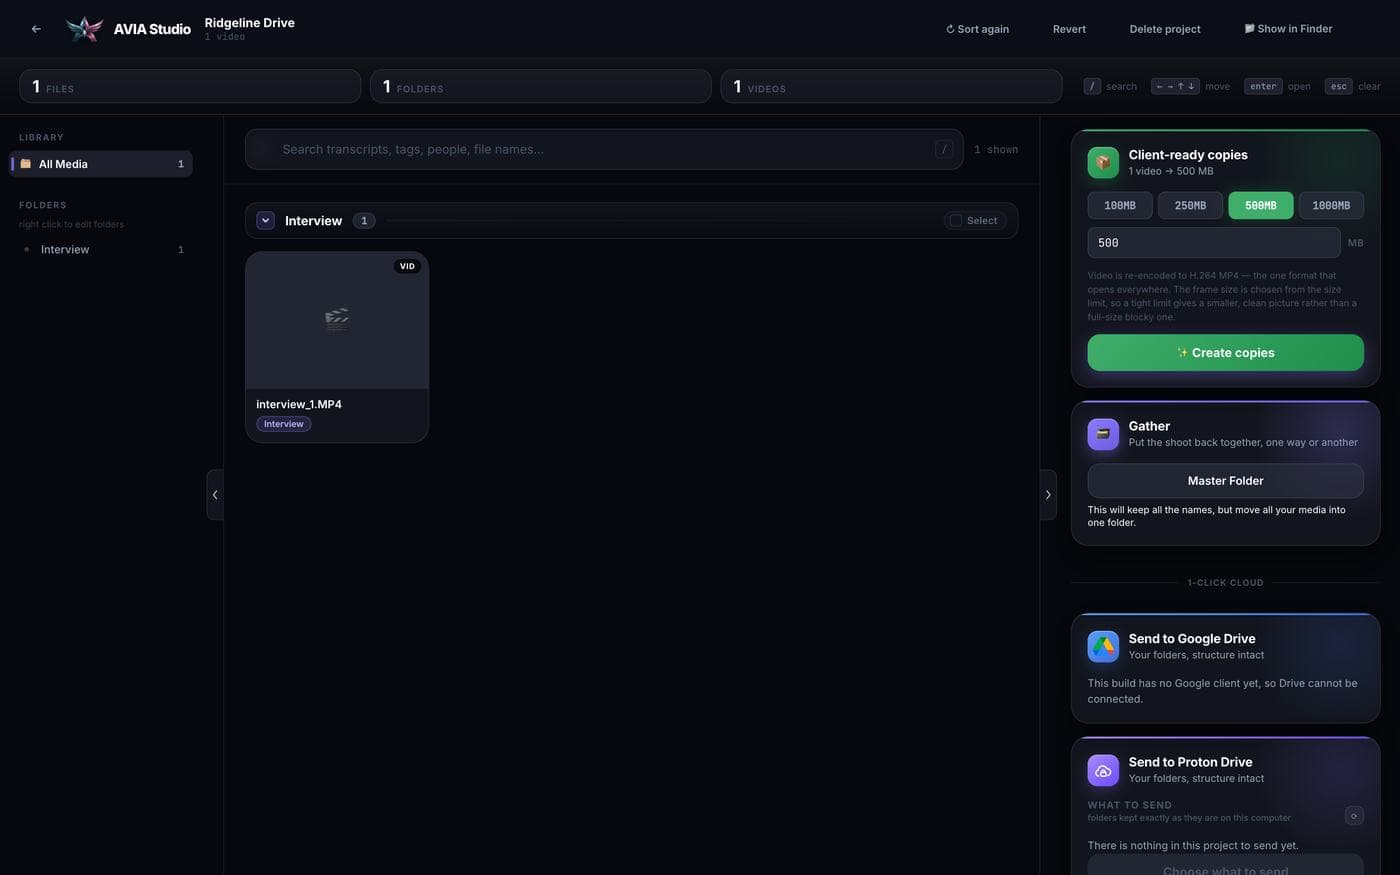
Task: Collapse the right panel arrow
Action: click(1048, 495)
